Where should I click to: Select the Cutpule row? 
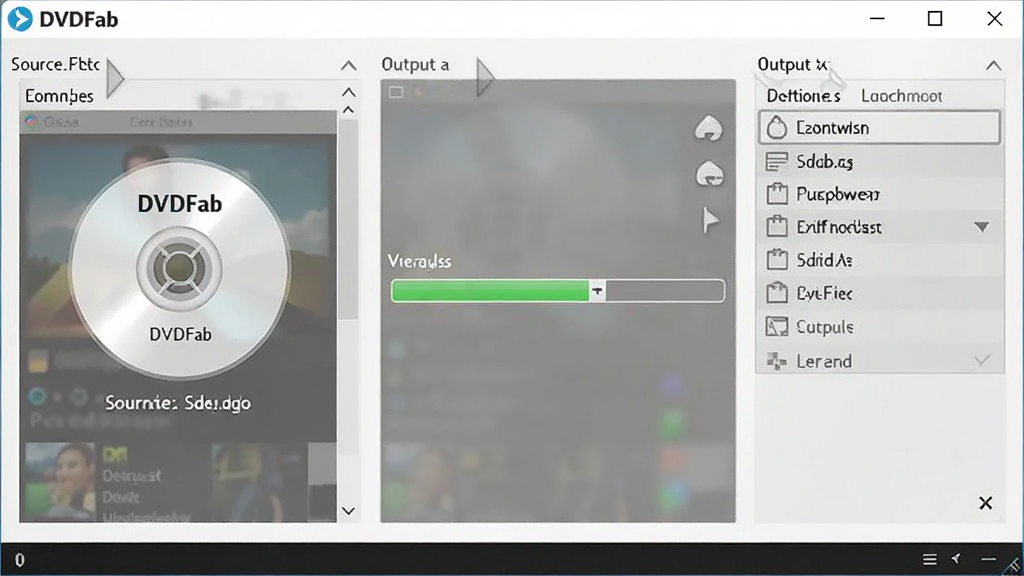[879, 327]
